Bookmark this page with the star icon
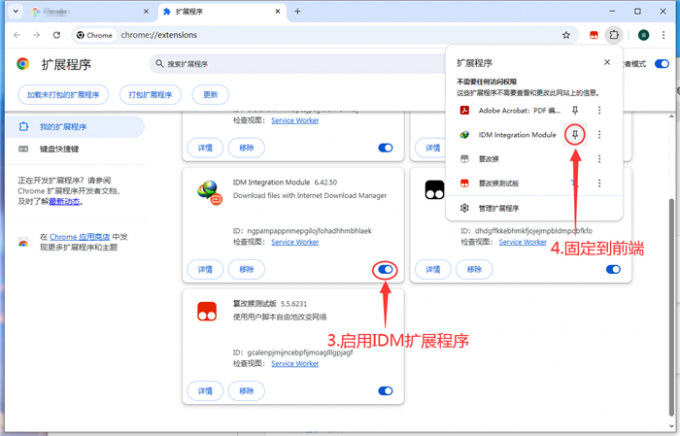The image size is (680, 436). tap(566, 35)
